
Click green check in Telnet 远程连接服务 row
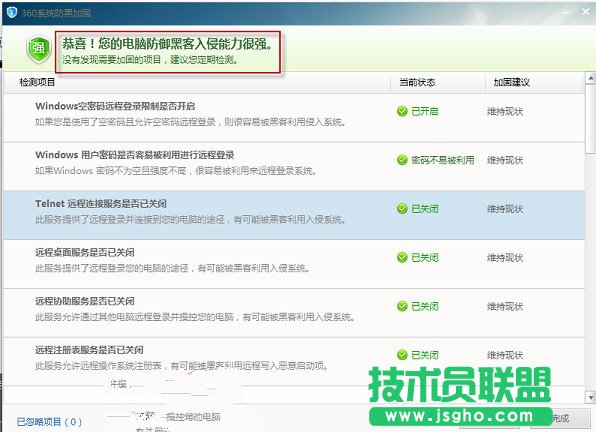pyautogui.click(x=402, y=209)
